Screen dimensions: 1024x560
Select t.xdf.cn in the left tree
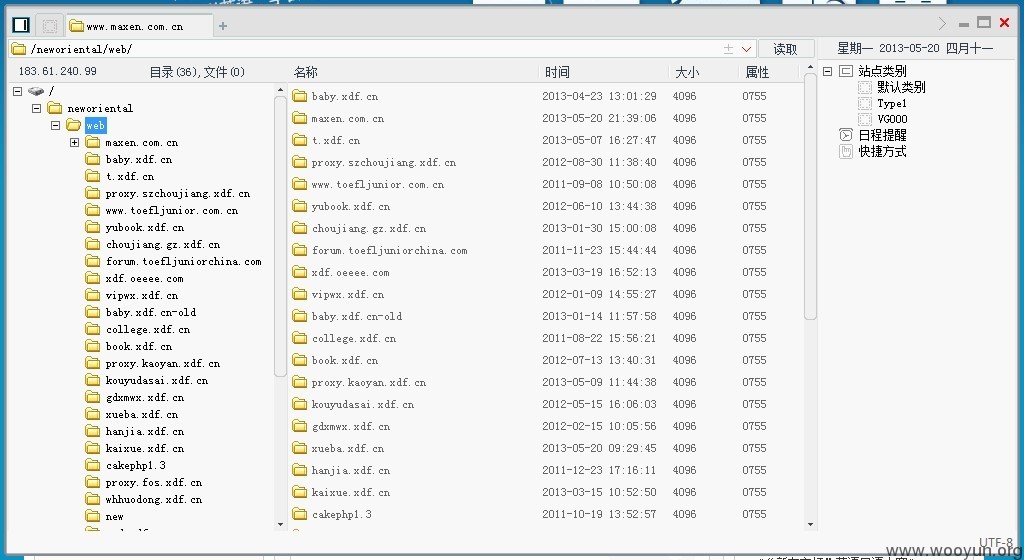tap(130, 176)
